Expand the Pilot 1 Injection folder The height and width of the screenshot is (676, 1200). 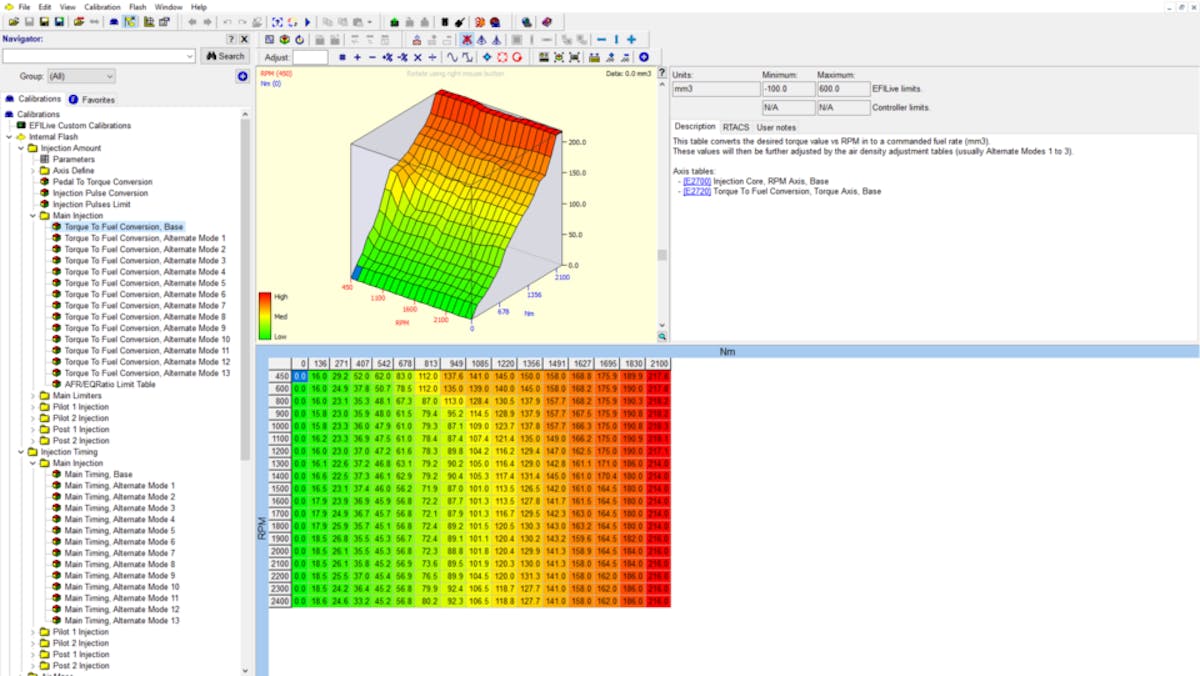coord(33,407)
